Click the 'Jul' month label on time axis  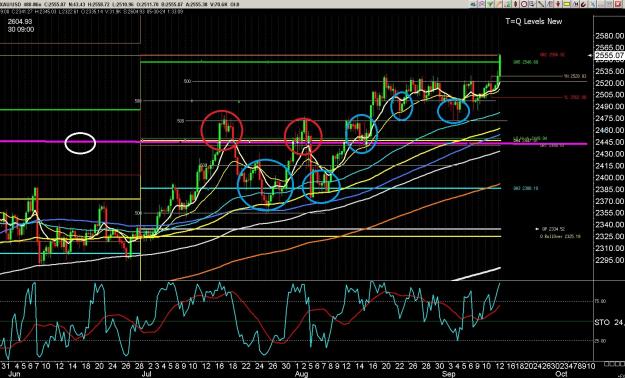pos(147,374)
